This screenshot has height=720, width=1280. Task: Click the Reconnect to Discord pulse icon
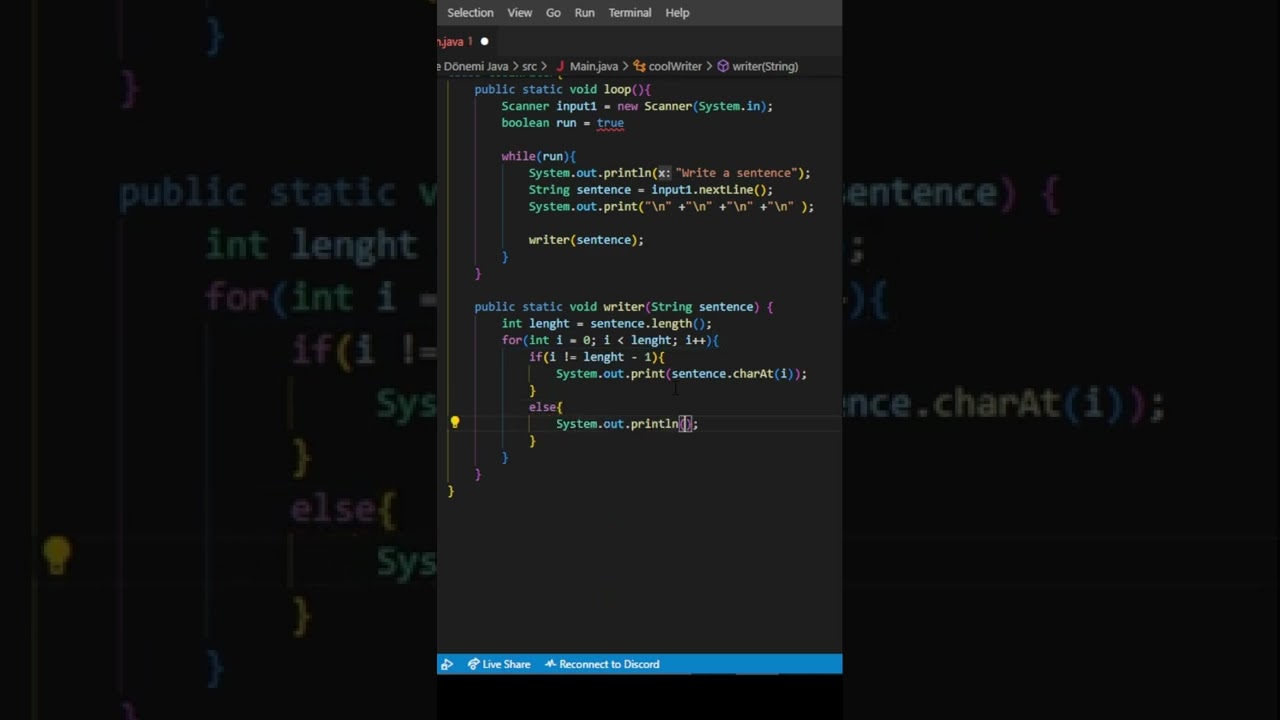point(550,664)
